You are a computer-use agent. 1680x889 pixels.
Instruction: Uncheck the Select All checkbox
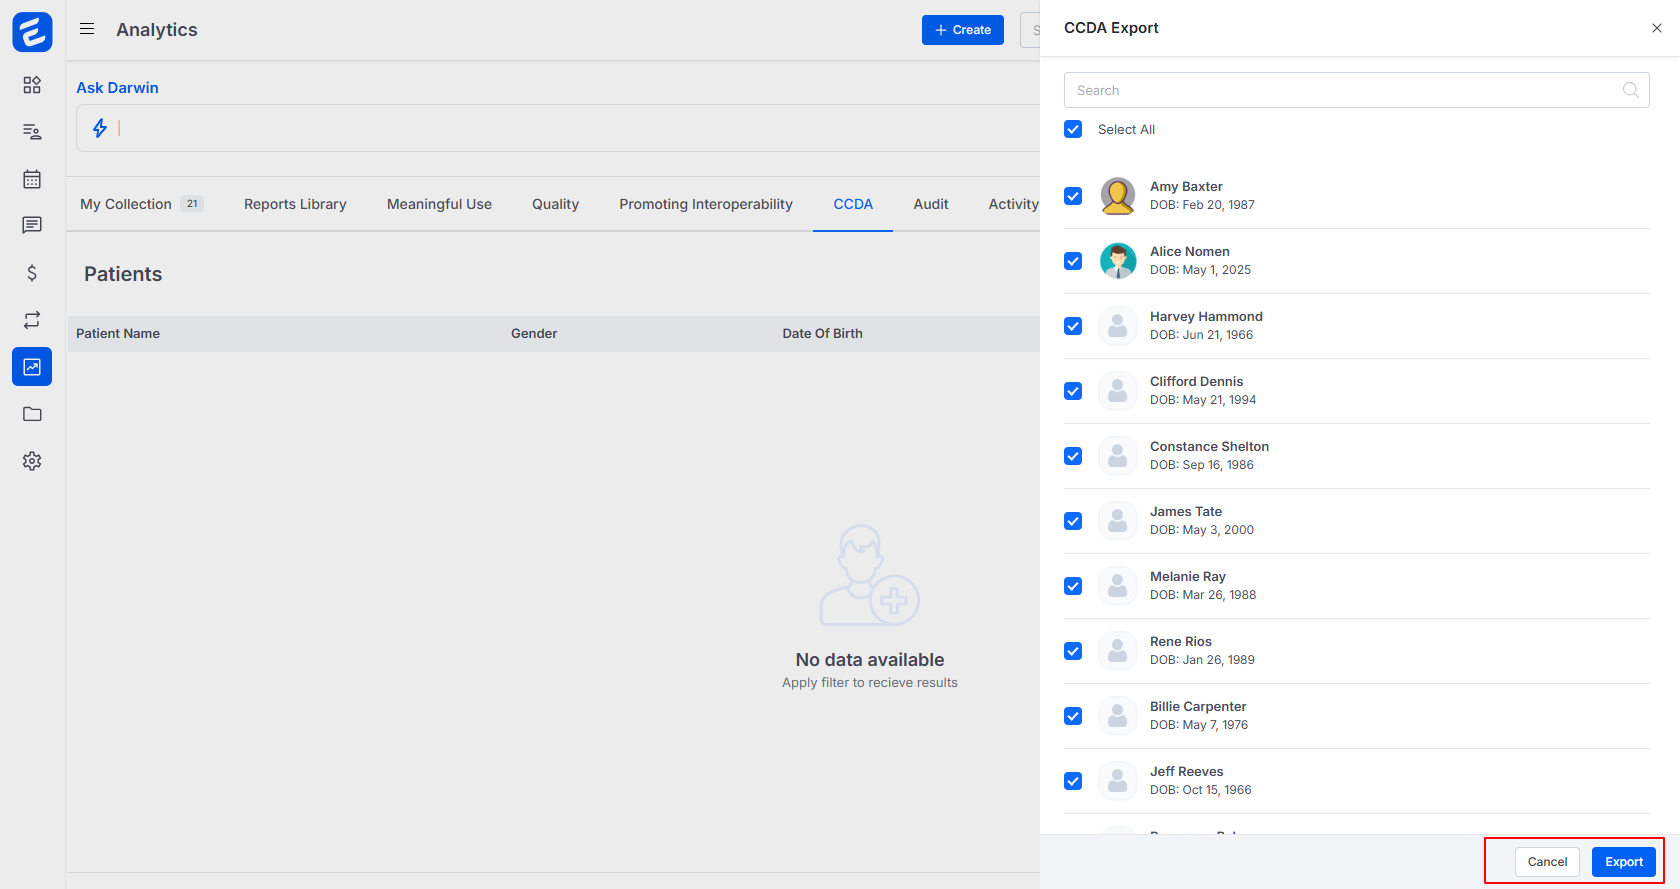pyautogui.click(x=1073, y=129)
